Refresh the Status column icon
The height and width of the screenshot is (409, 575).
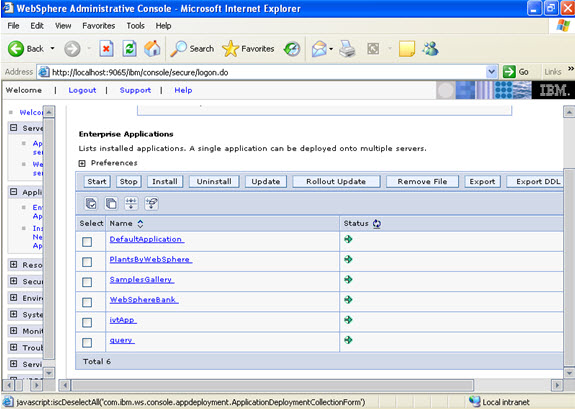pyautogui.click(x=377, y=224)
